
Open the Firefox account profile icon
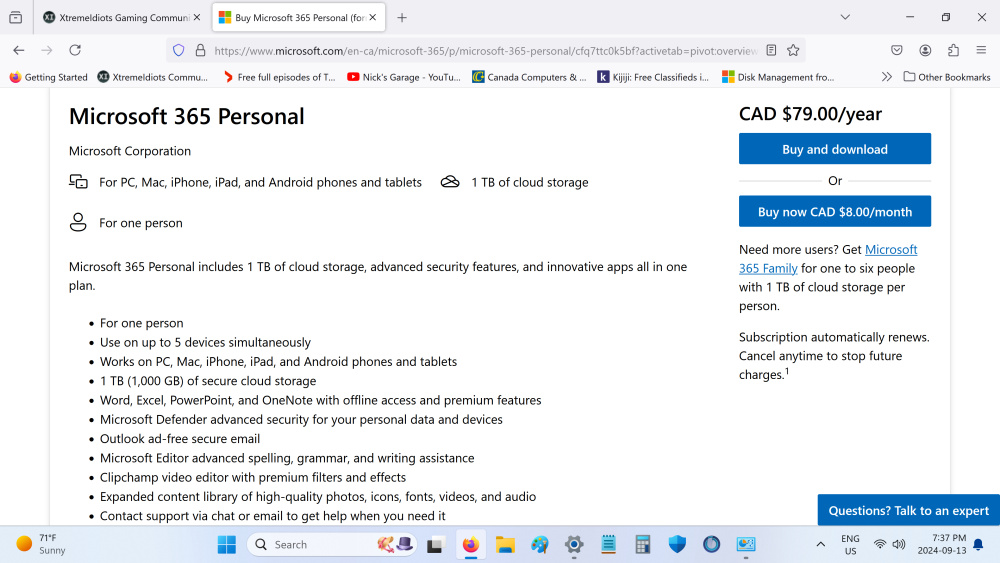(x=925, y=50)
